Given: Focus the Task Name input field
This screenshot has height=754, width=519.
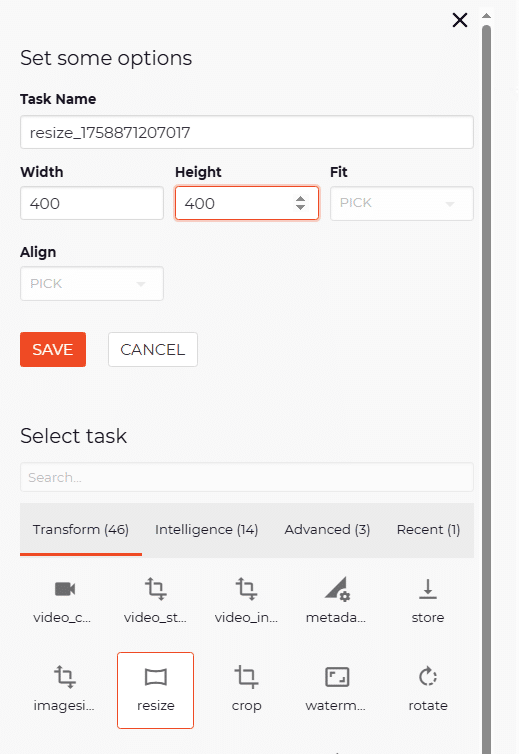Looking at the screenshot, I should tap(247, 132).
